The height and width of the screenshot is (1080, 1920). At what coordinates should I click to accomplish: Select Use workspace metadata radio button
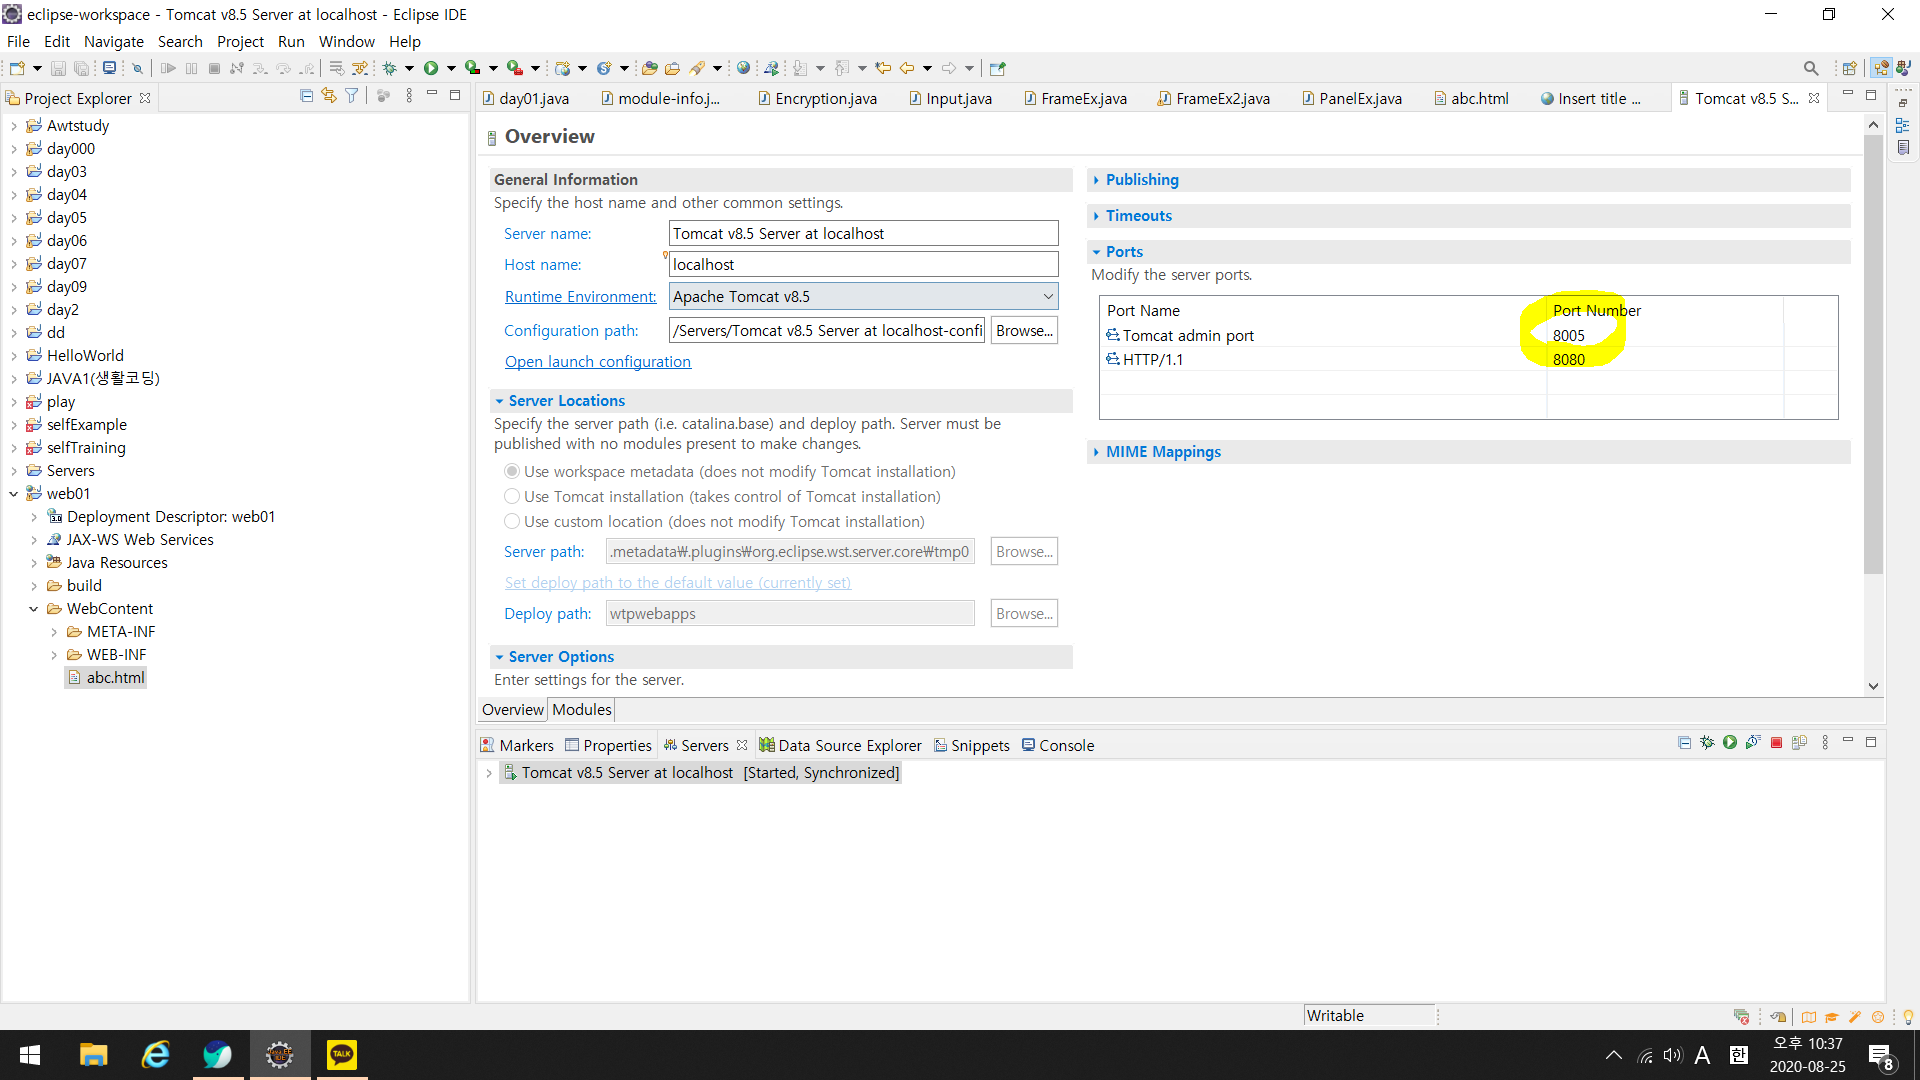[x=512, y=471]
